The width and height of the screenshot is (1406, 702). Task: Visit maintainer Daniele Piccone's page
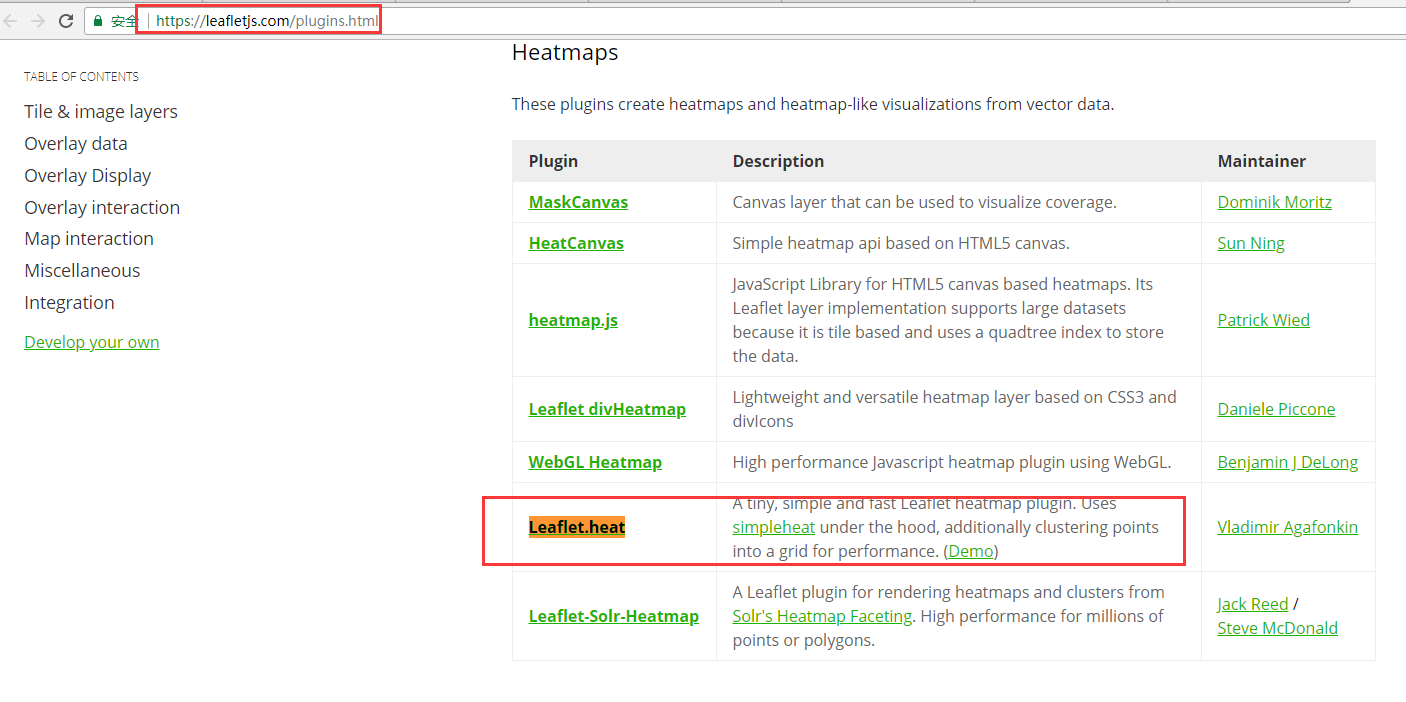pyautogui.click(x=1276, y=409)
